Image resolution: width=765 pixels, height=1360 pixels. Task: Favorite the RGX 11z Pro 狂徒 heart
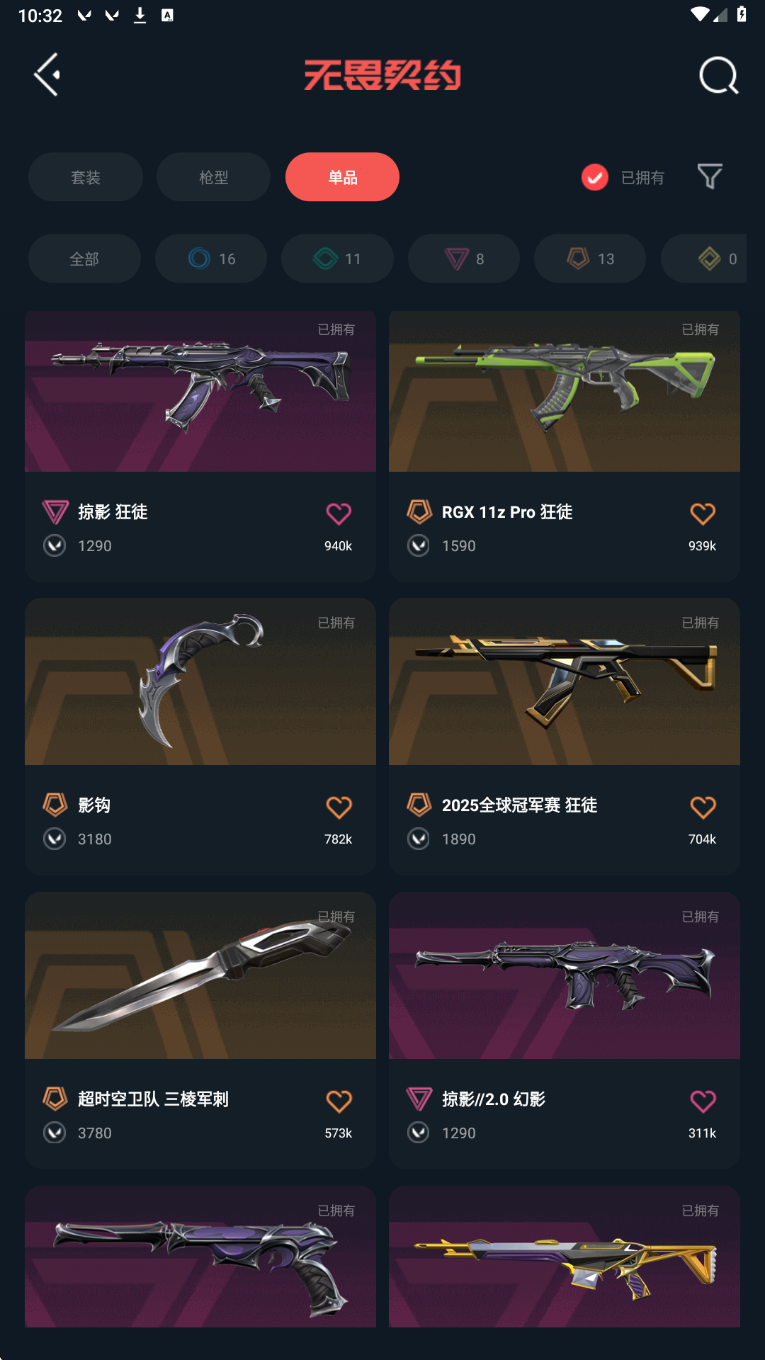click(703, 514)
